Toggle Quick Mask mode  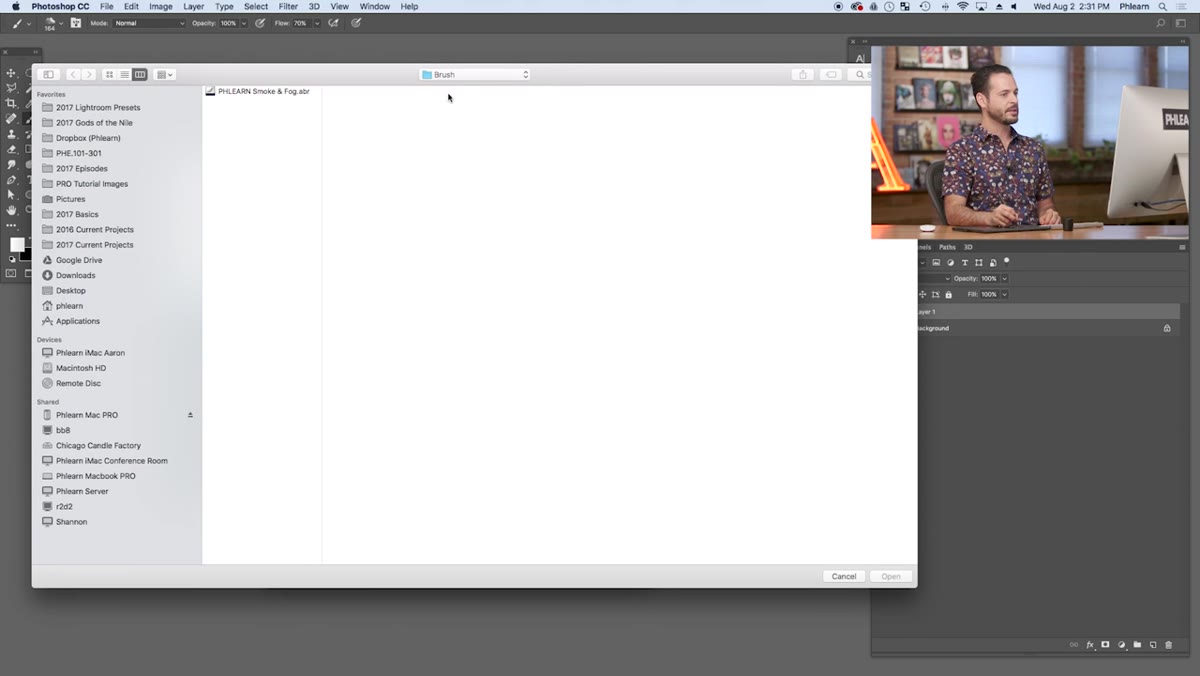pyautogui.click(x=11, y=273)
